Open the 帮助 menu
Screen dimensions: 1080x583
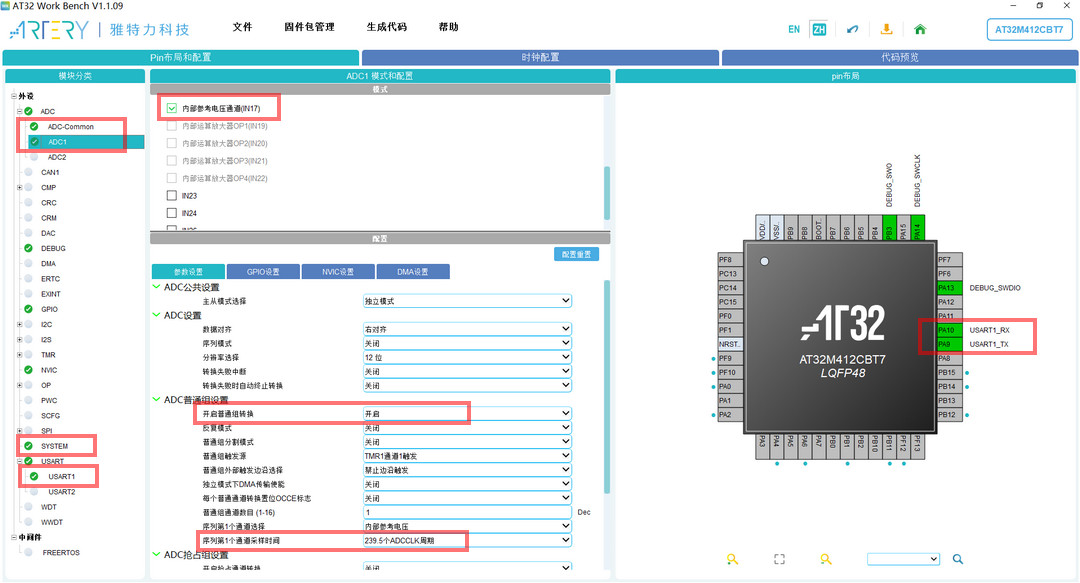point(448,27)
